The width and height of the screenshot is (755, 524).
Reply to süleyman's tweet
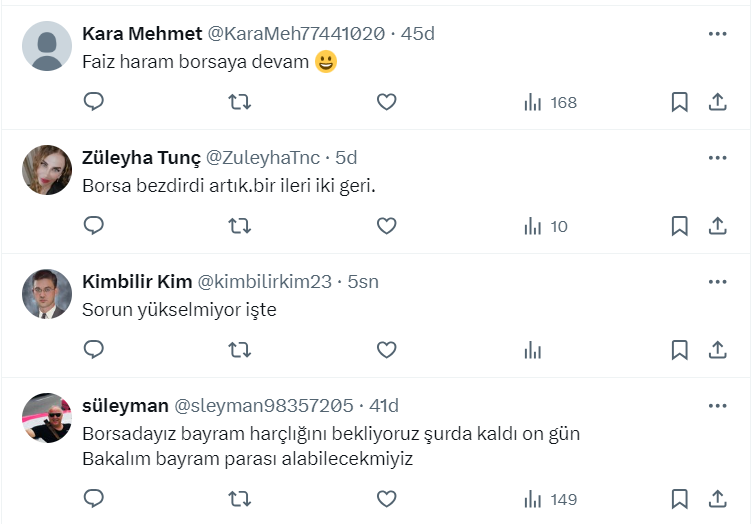[94, 498]
